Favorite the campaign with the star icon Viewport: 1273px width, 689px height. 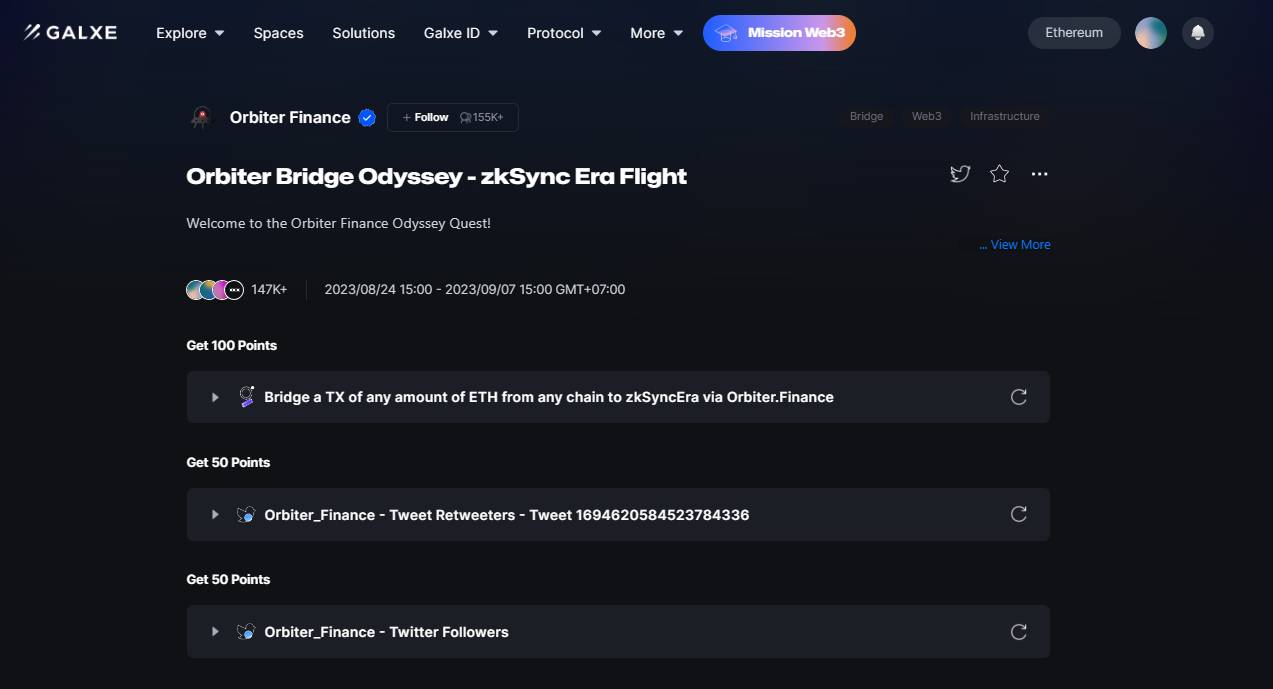coord(999,174)
